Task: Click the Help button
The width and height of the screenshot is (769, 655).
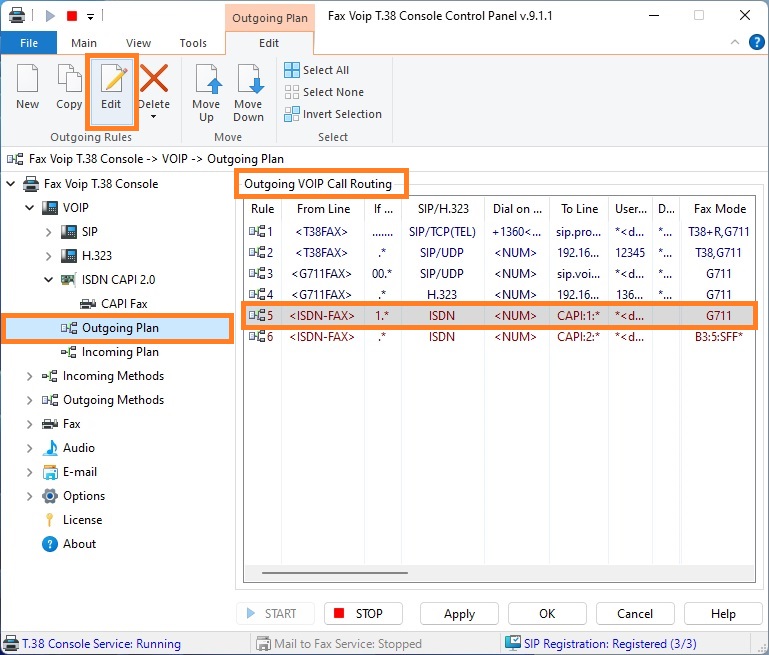Action: (x=723, y=614)
